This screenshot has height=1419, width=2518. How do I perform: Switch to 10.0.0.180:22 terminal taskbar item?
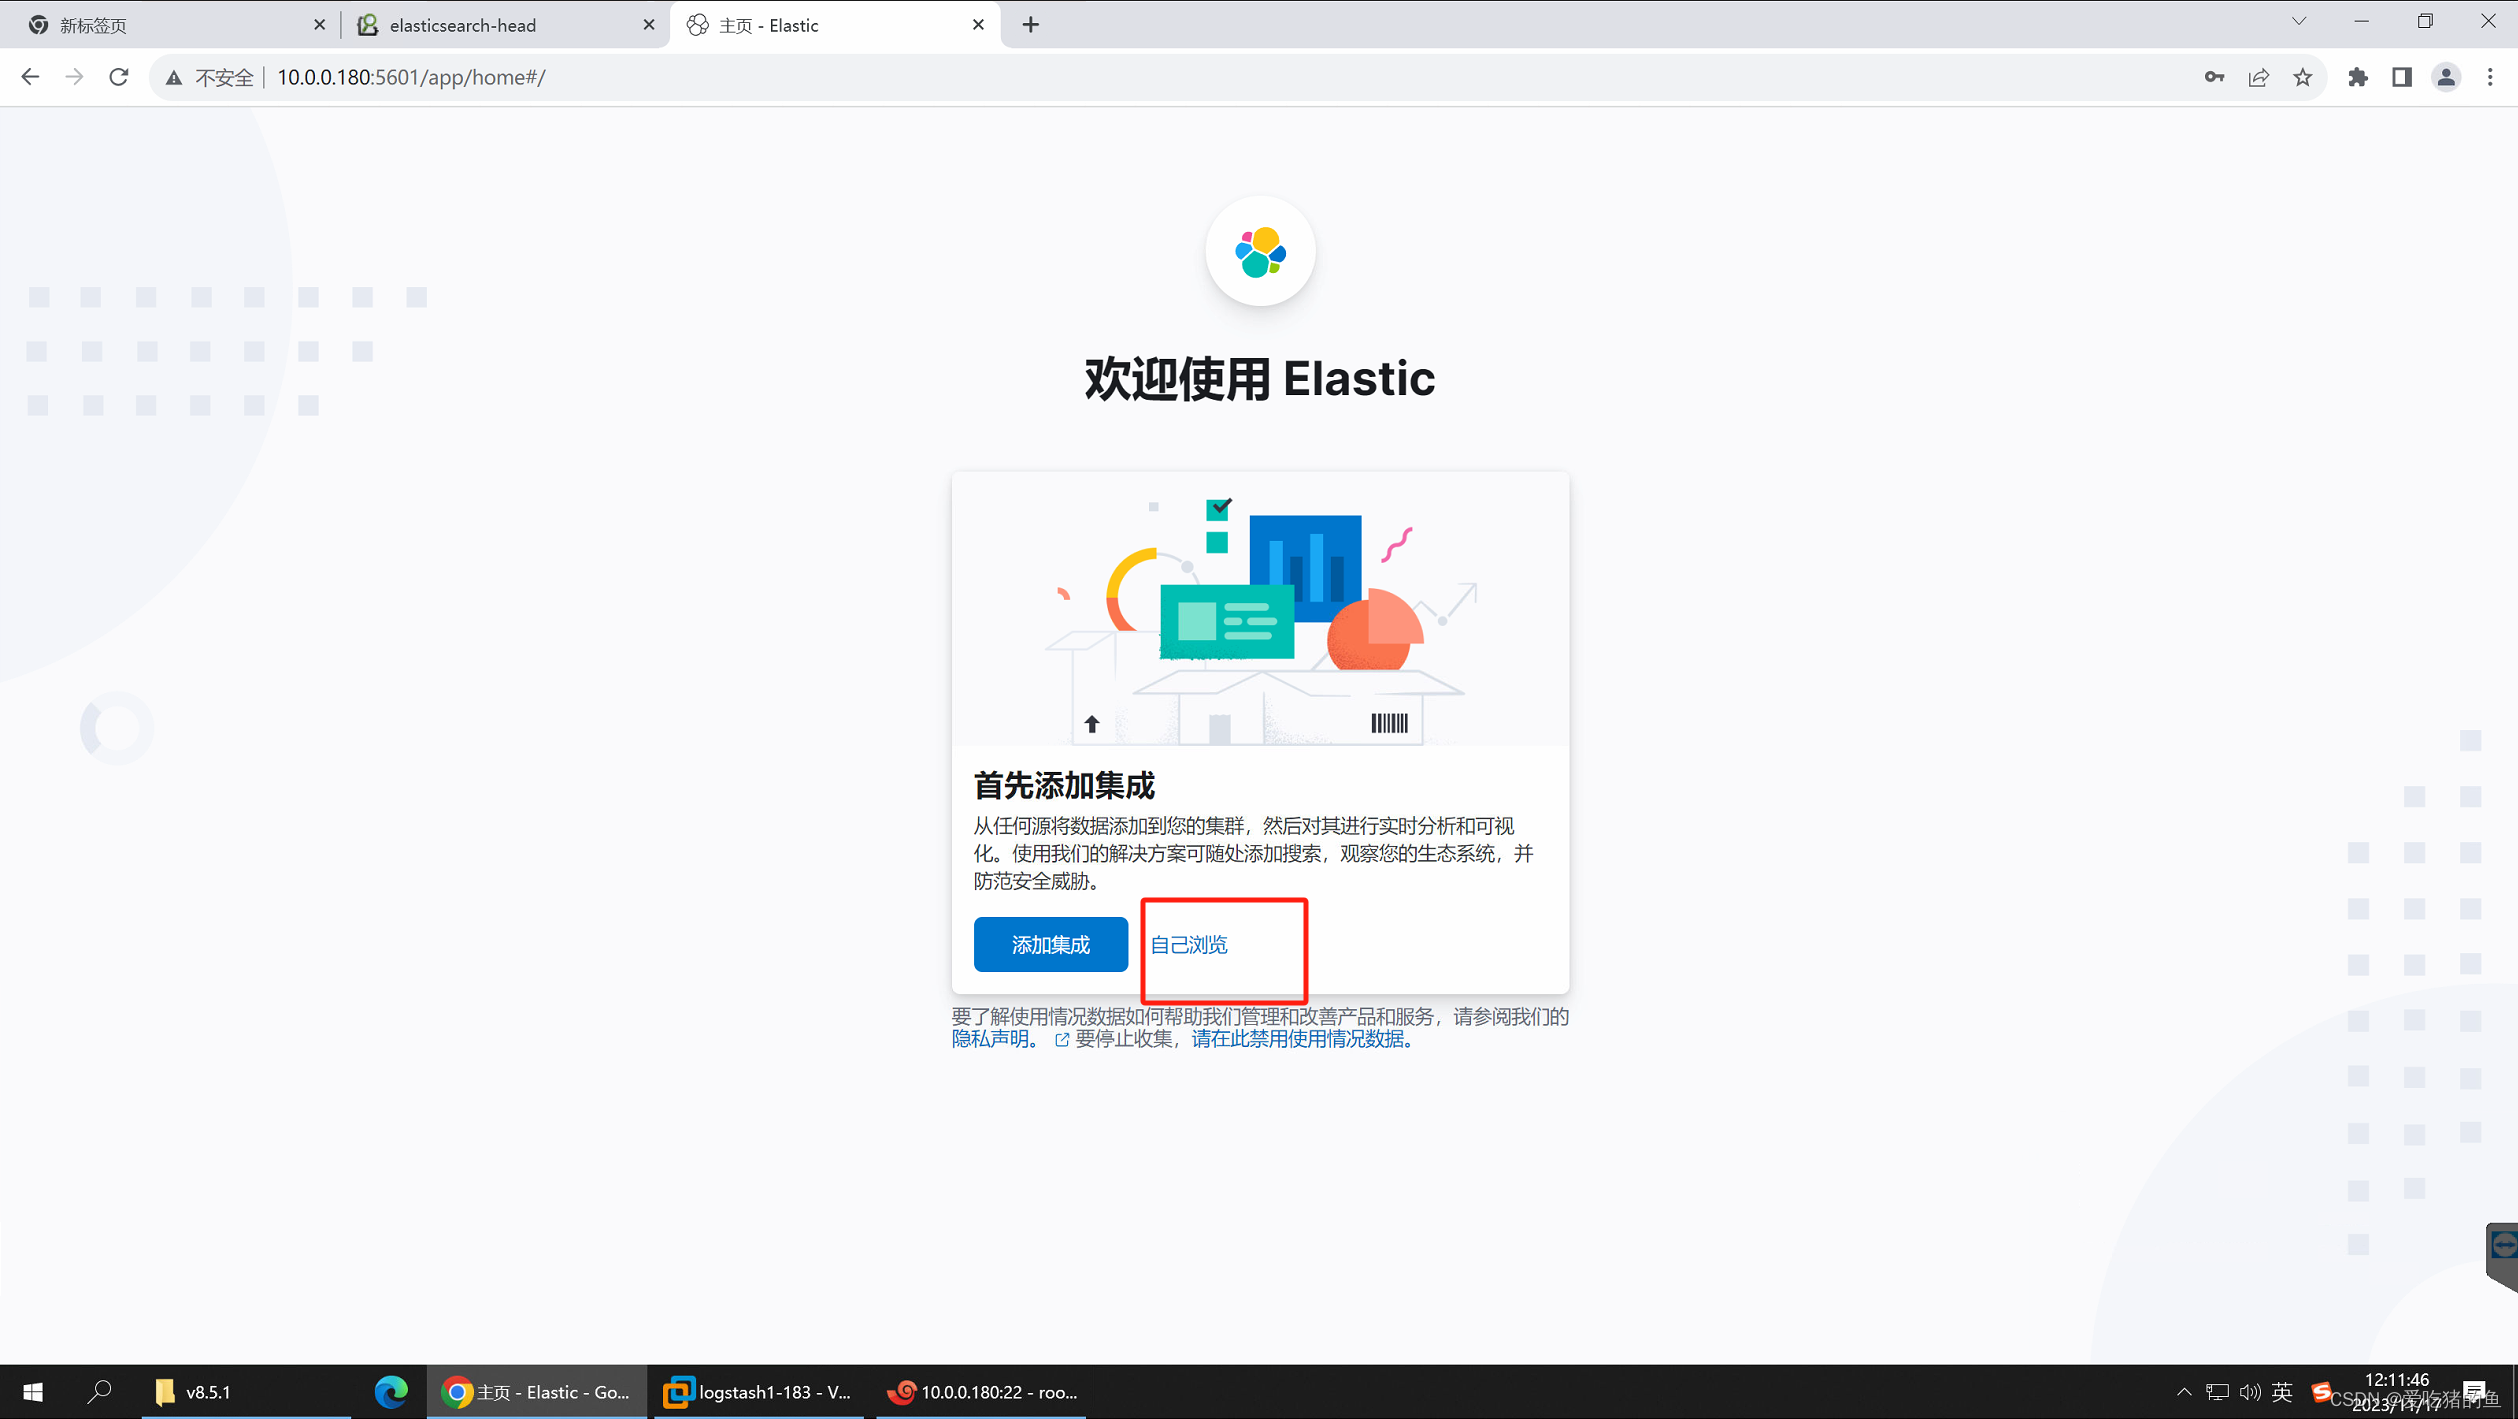click(x=981, y=1391)
